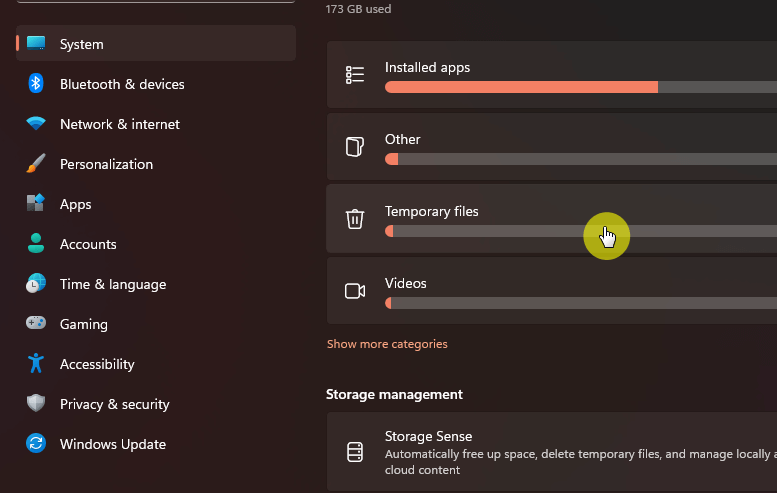Select Personalization in the sidebar
Viewport: 777px width, 493px height.
(x=156, y=164)
